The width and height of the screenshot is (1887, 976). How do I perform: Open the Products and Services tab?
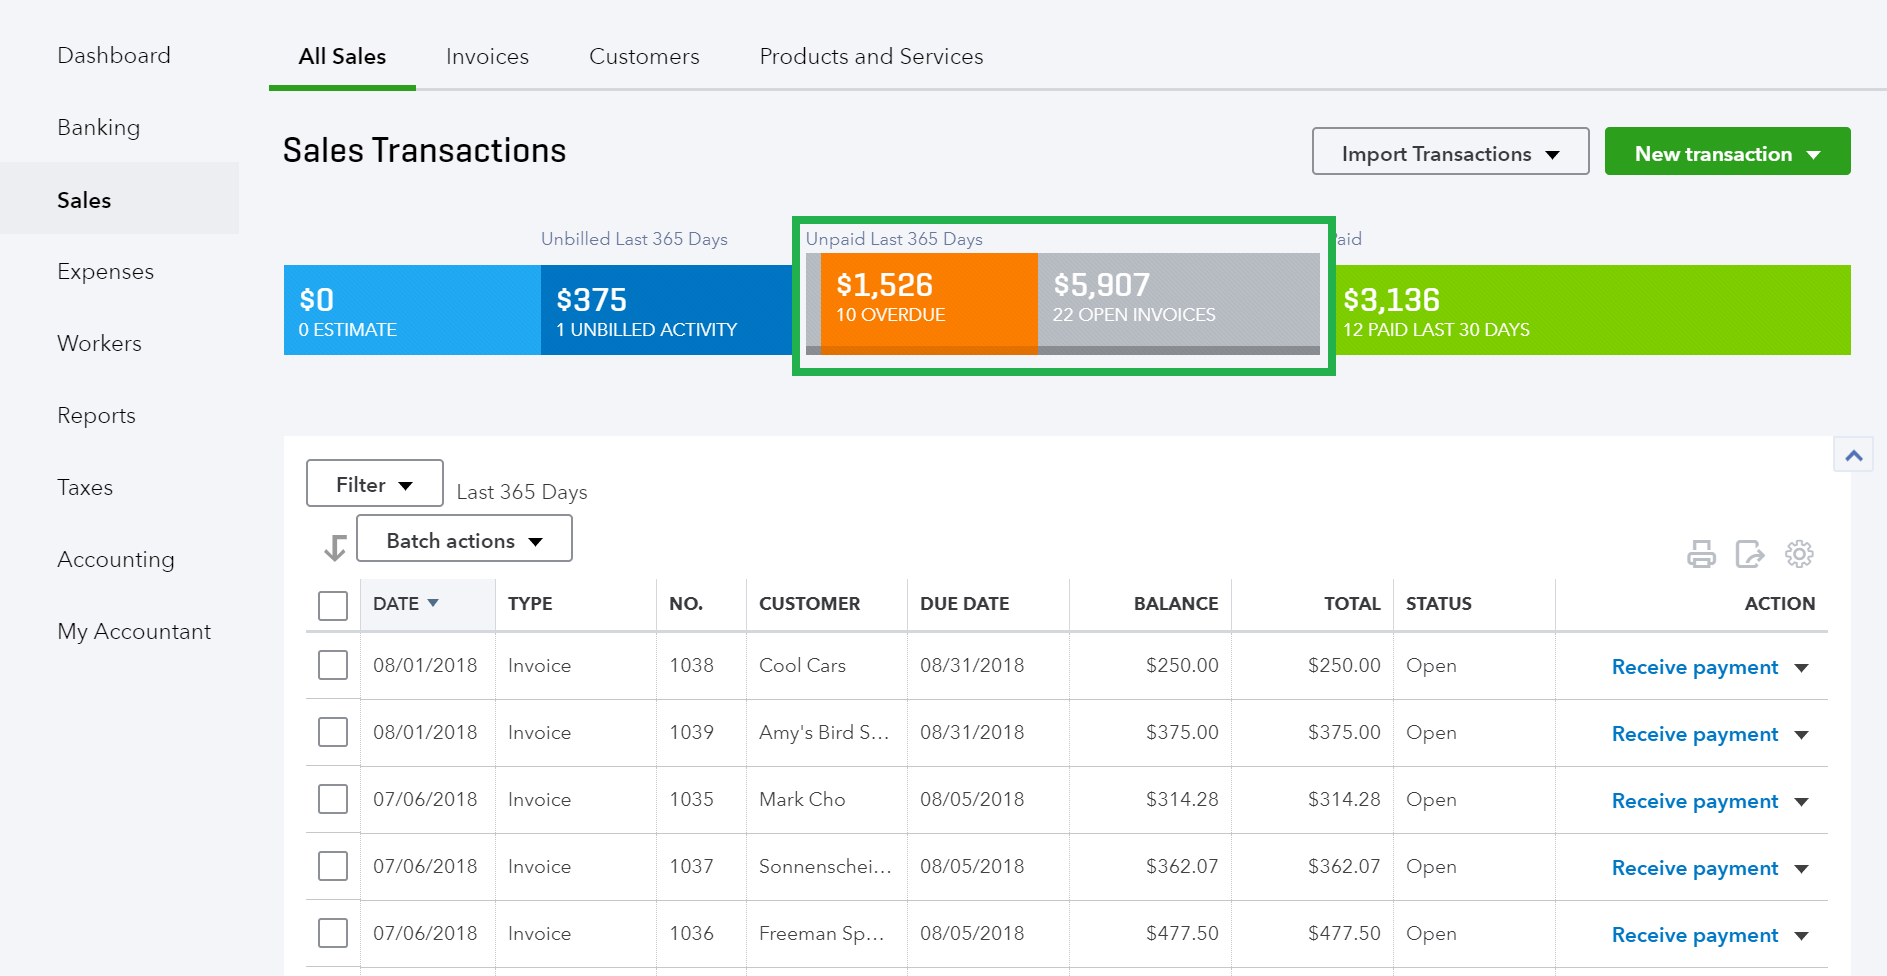(x=871, y=57)
